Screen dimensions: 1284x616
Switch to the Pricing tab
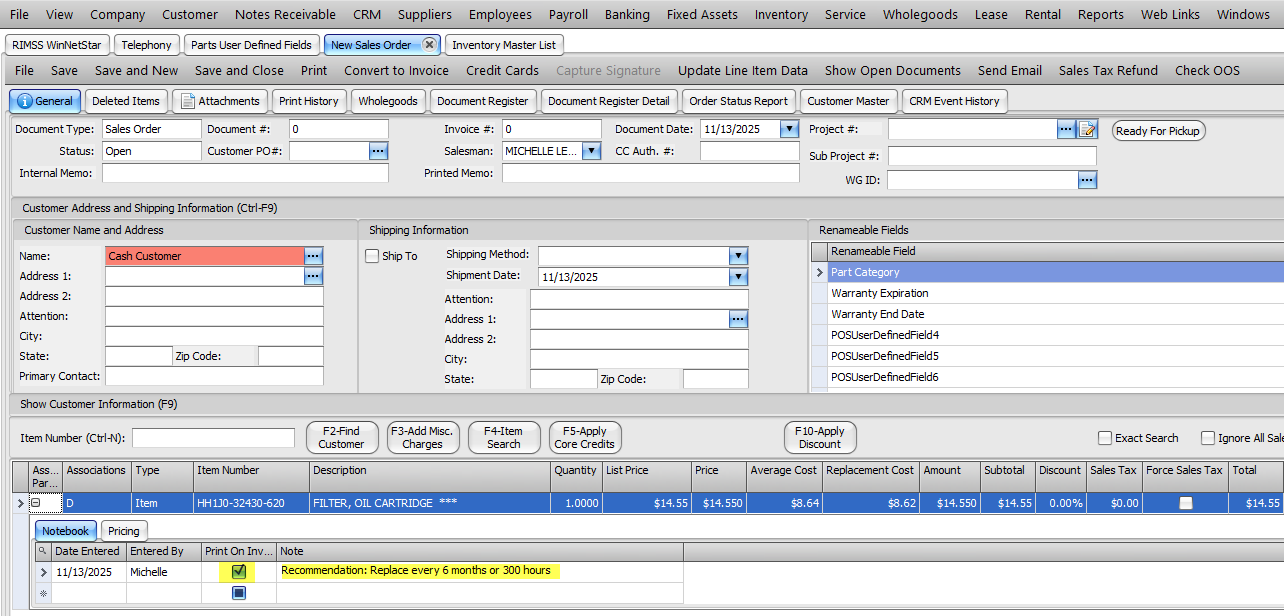pyautogui.click(x=124, y=531)
